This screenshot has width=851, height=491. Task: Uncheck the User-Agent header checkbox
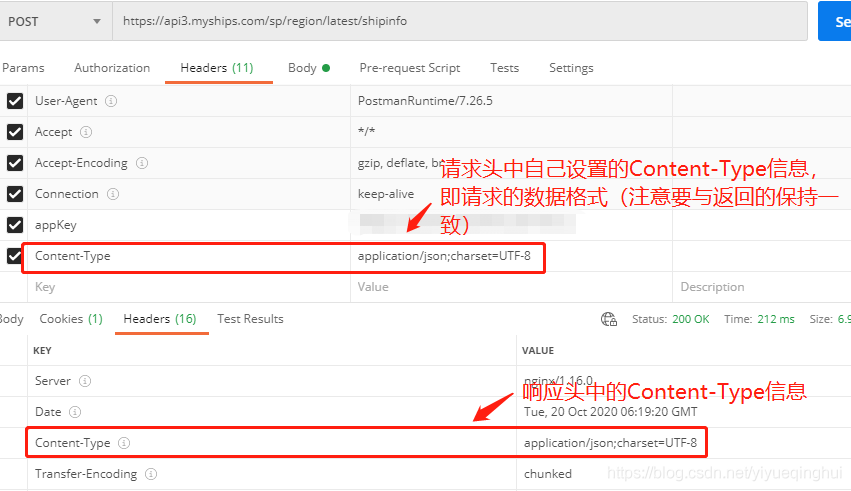click(15, 101)
